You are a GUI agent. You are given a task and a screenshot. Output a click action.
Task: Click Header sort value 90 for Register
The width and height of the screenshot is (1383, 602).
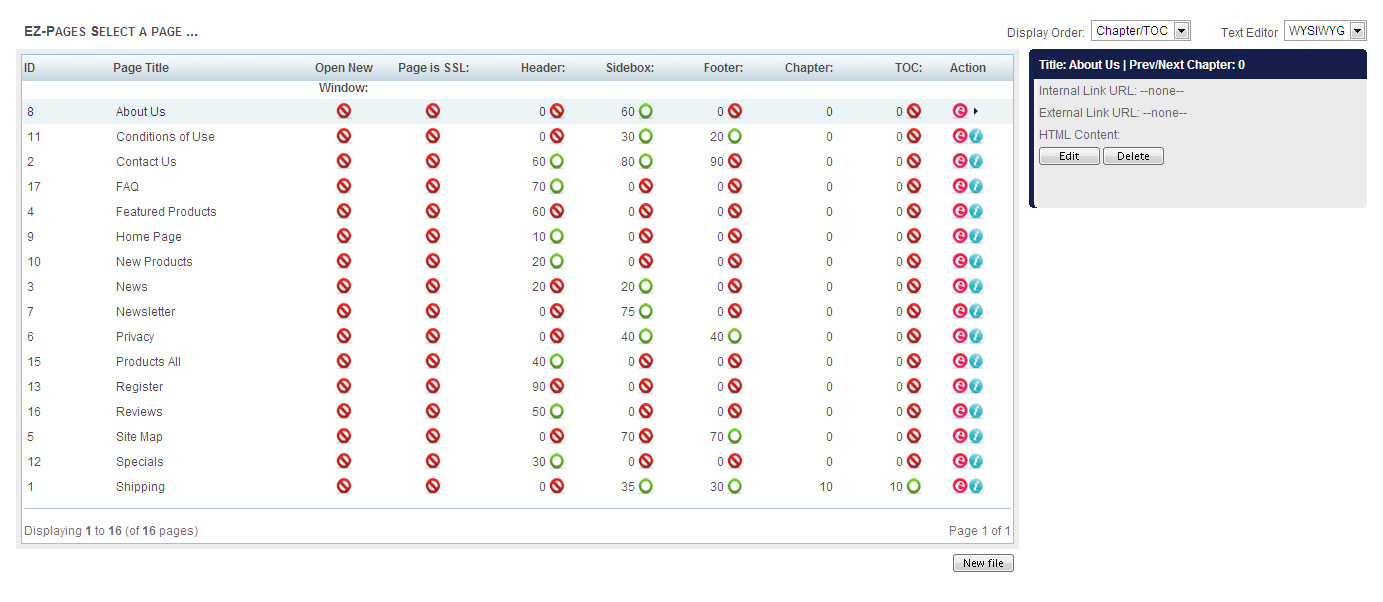point(539,386)
